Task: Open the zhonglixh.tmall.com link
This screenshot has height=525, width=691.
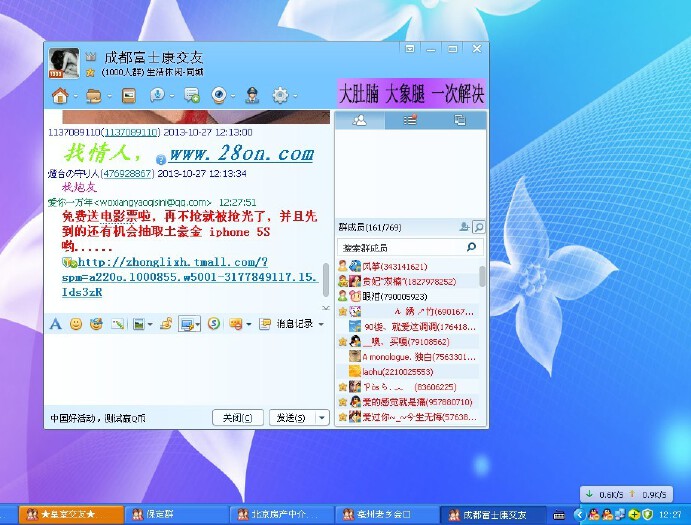Action: coord(190,277)
